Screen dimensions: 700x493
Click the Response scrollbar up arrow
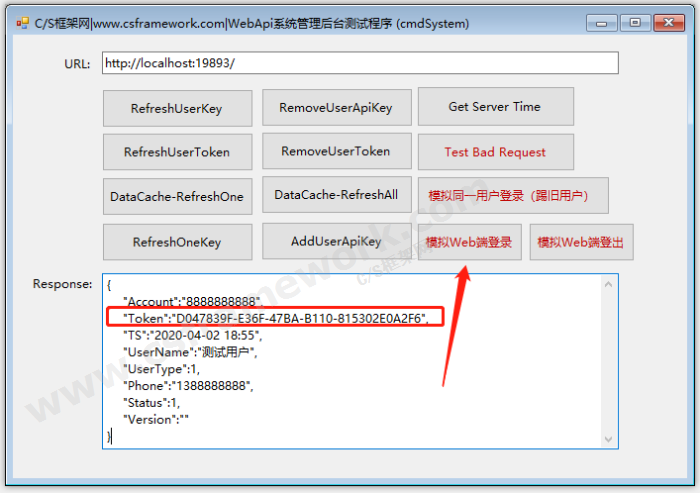tap(609, 285)
